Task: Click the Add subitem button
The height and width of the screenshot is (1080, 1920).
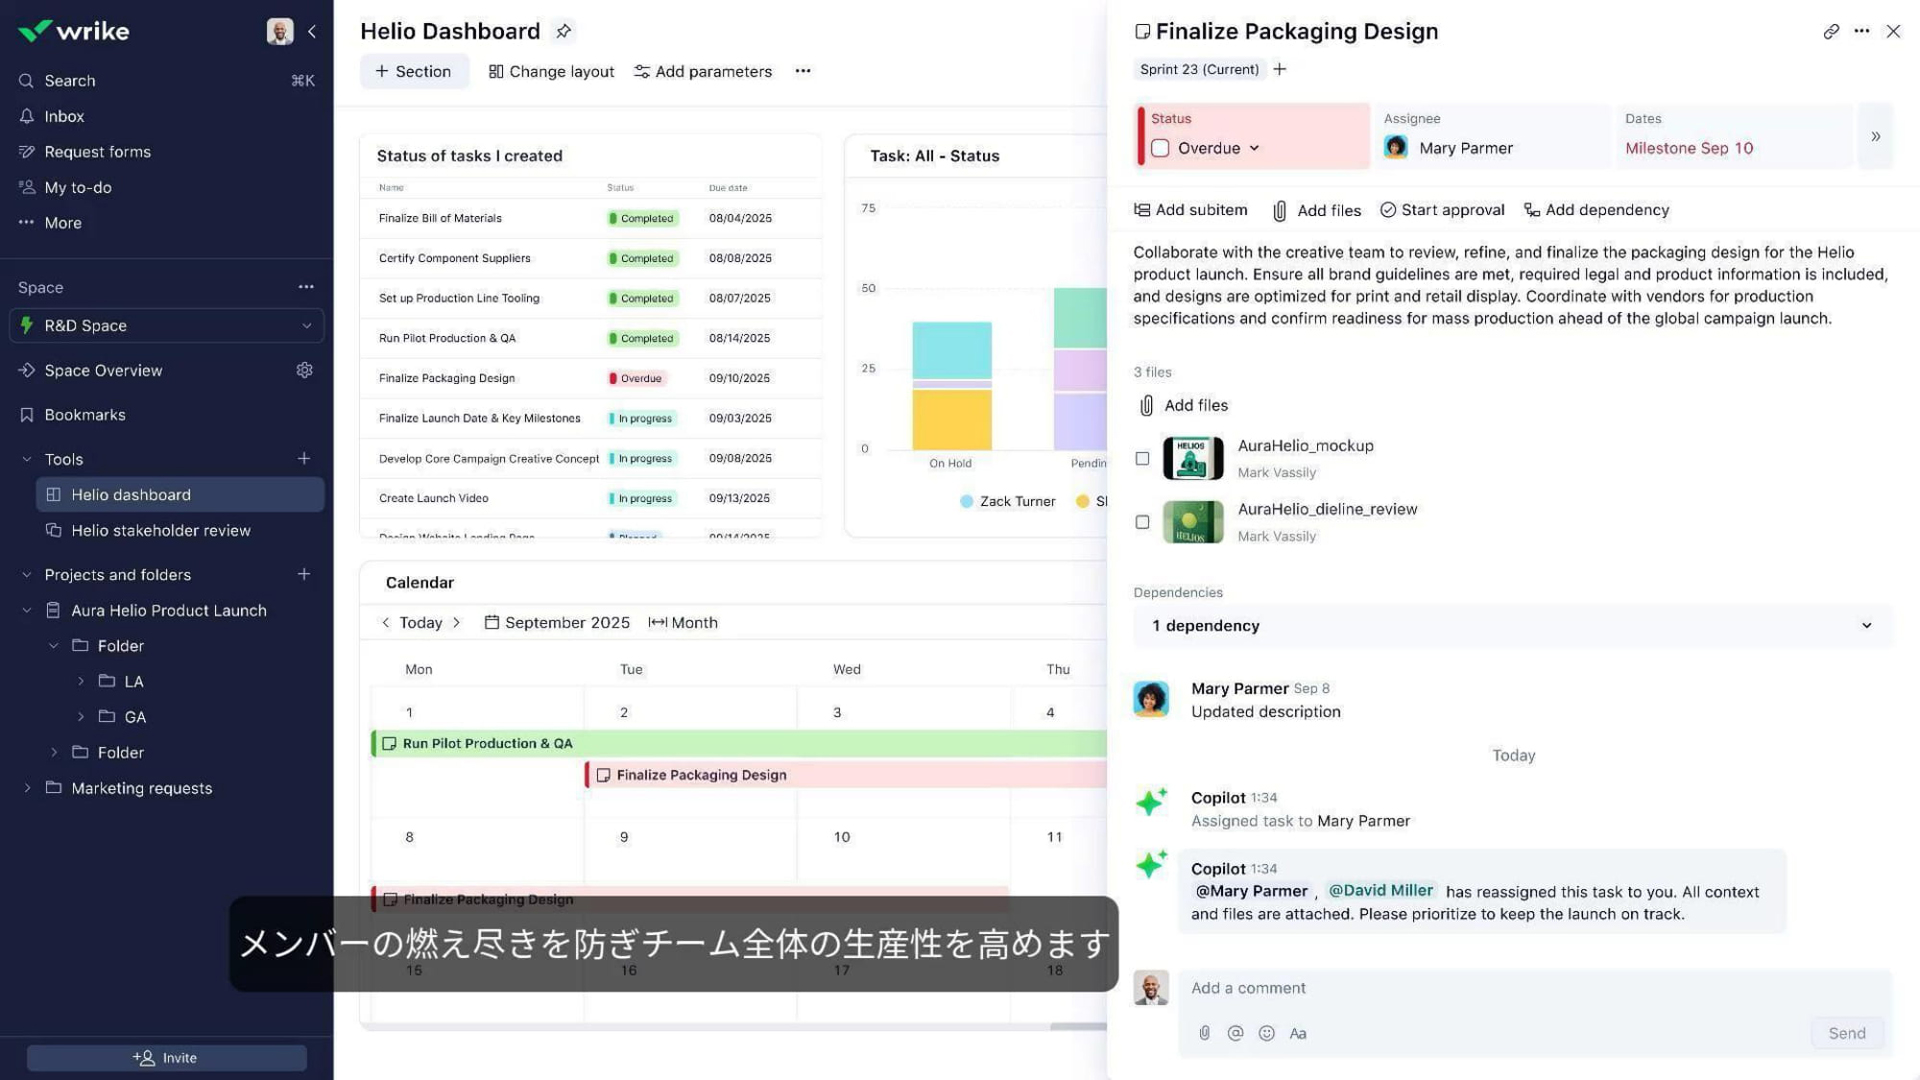Action: tap(1190, 210)
